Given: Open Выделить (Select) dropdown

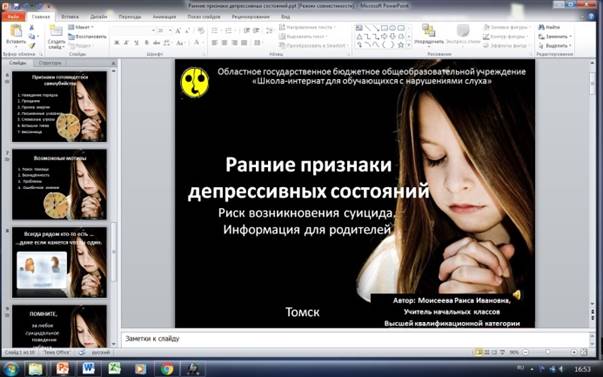Looking at the screenshot, I should point(555,46).
